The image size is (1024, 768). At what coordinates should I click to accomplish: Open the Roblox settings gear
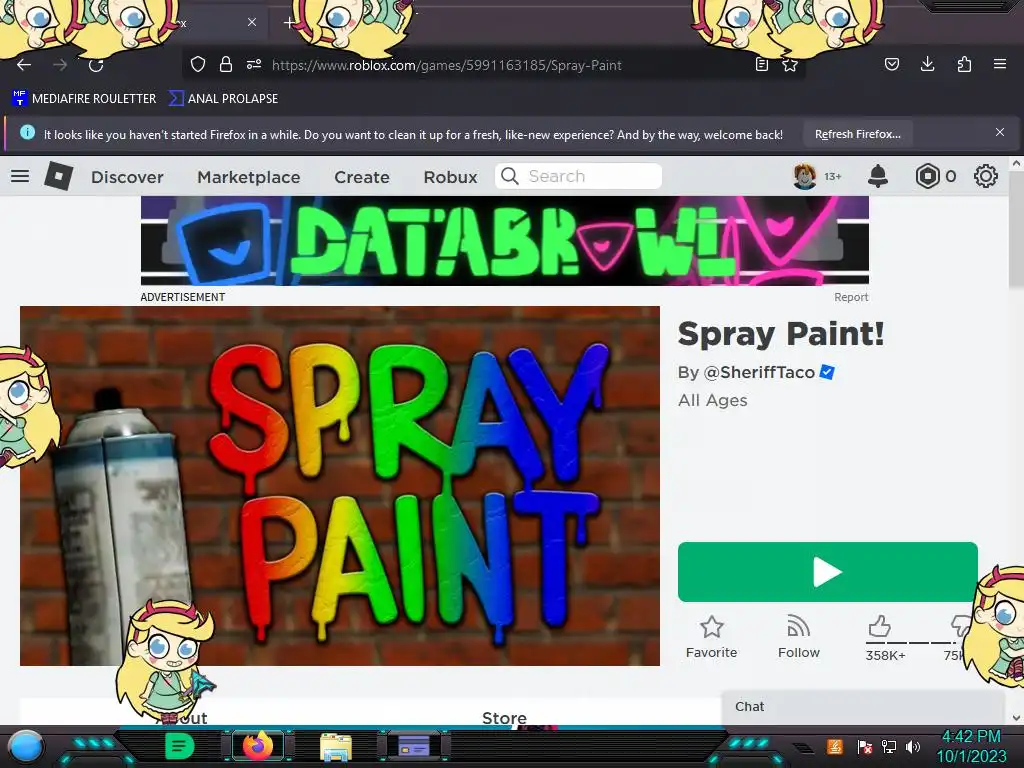point(985,176)
